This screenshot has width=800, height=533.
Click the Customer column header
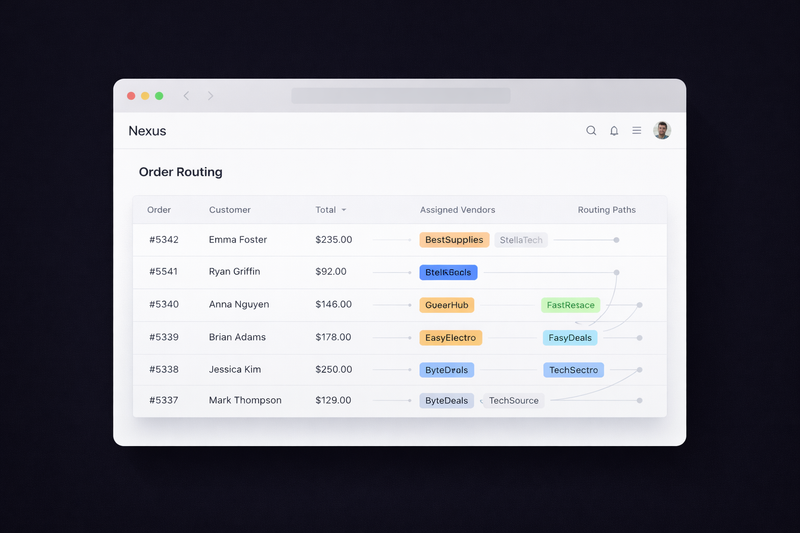tap(230, 210)
